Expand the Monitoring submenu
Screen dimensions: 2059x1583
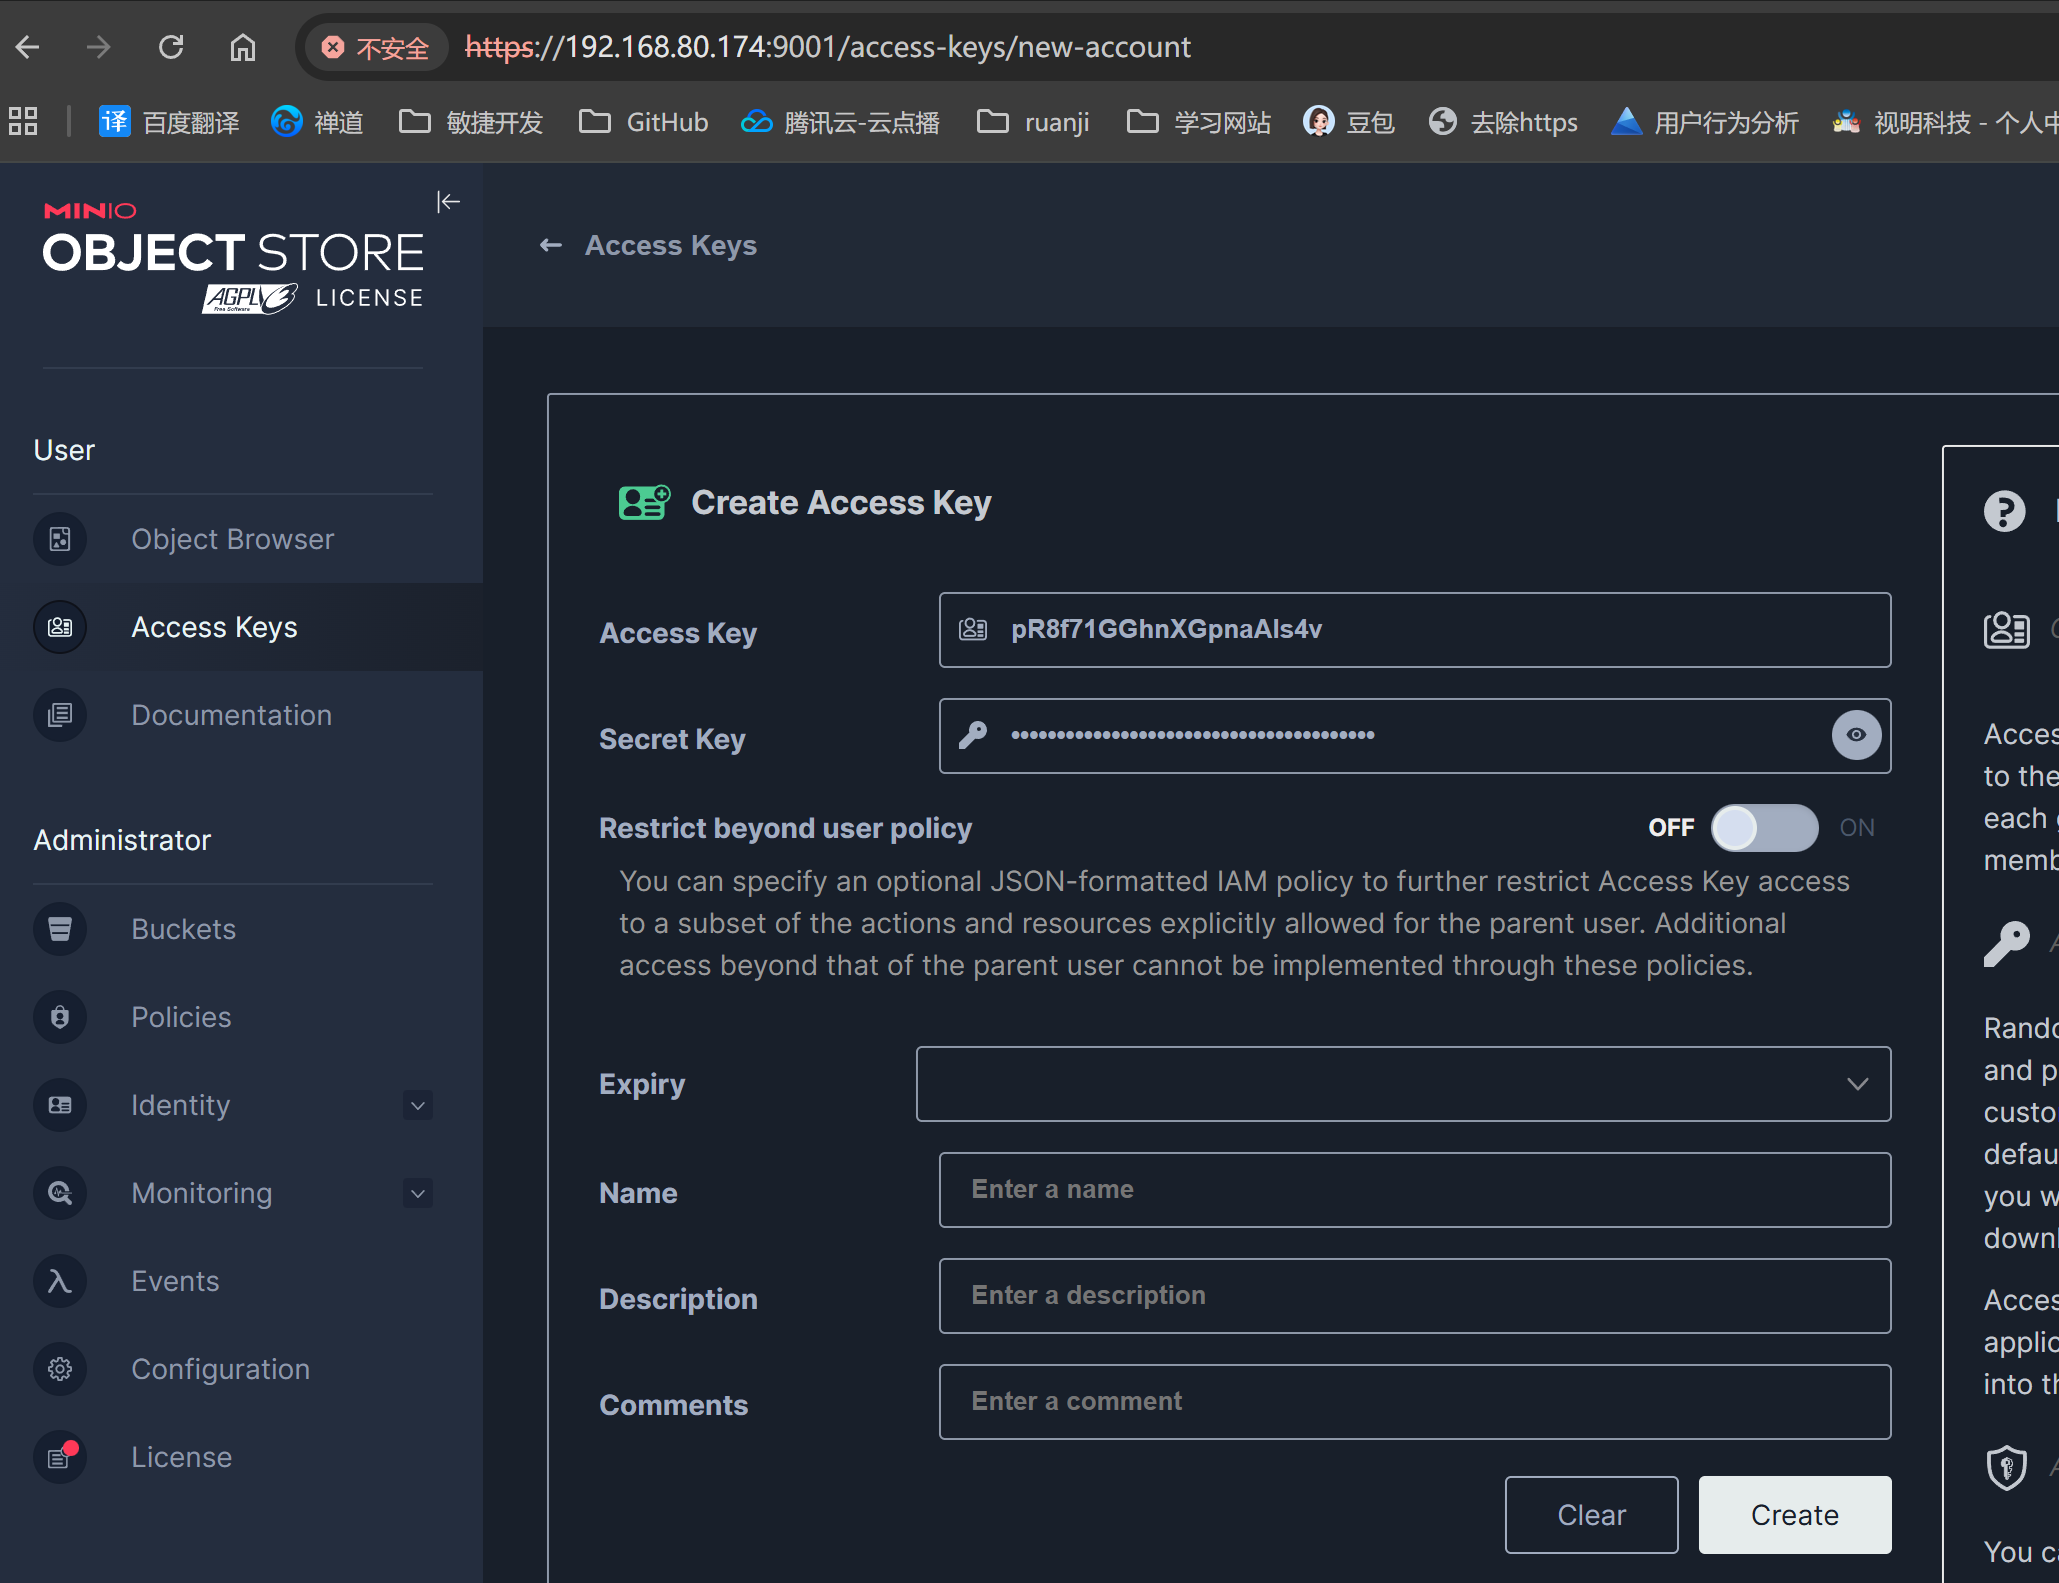[418, 1194]
